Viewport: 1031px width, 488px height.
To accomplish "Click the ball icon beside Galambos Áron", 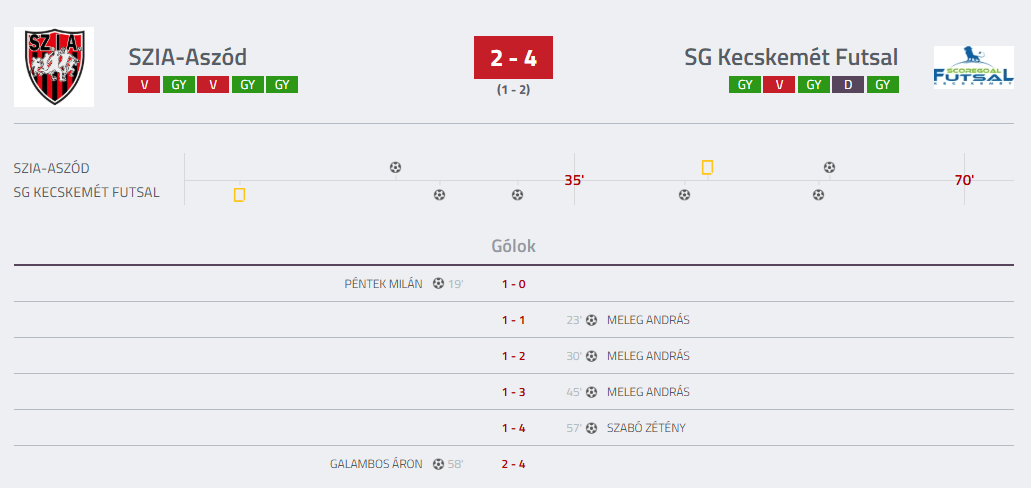I will pyautogui.click(x=438, y=464).
